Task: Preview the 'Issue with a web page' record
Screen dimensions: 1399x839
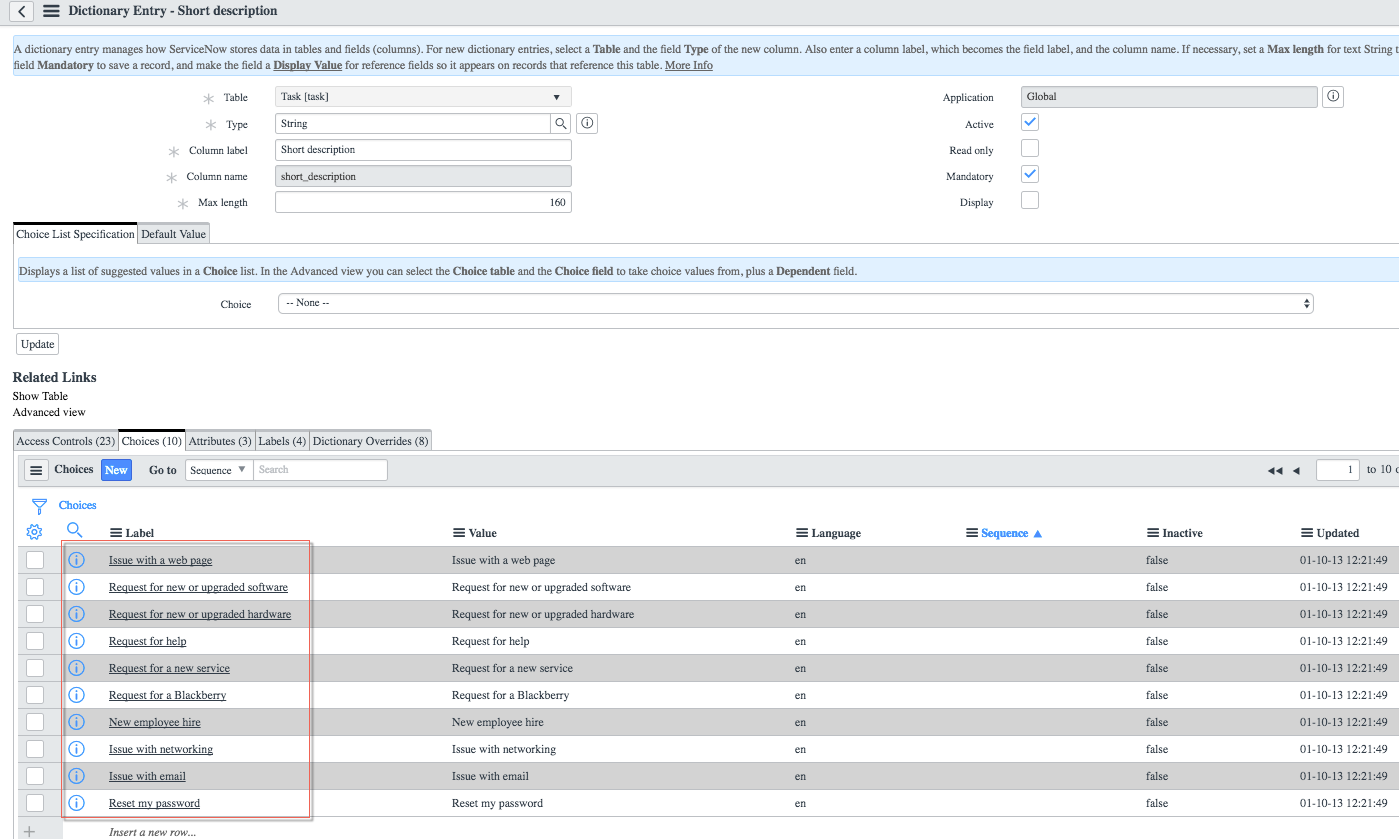Action: point(76,560)
